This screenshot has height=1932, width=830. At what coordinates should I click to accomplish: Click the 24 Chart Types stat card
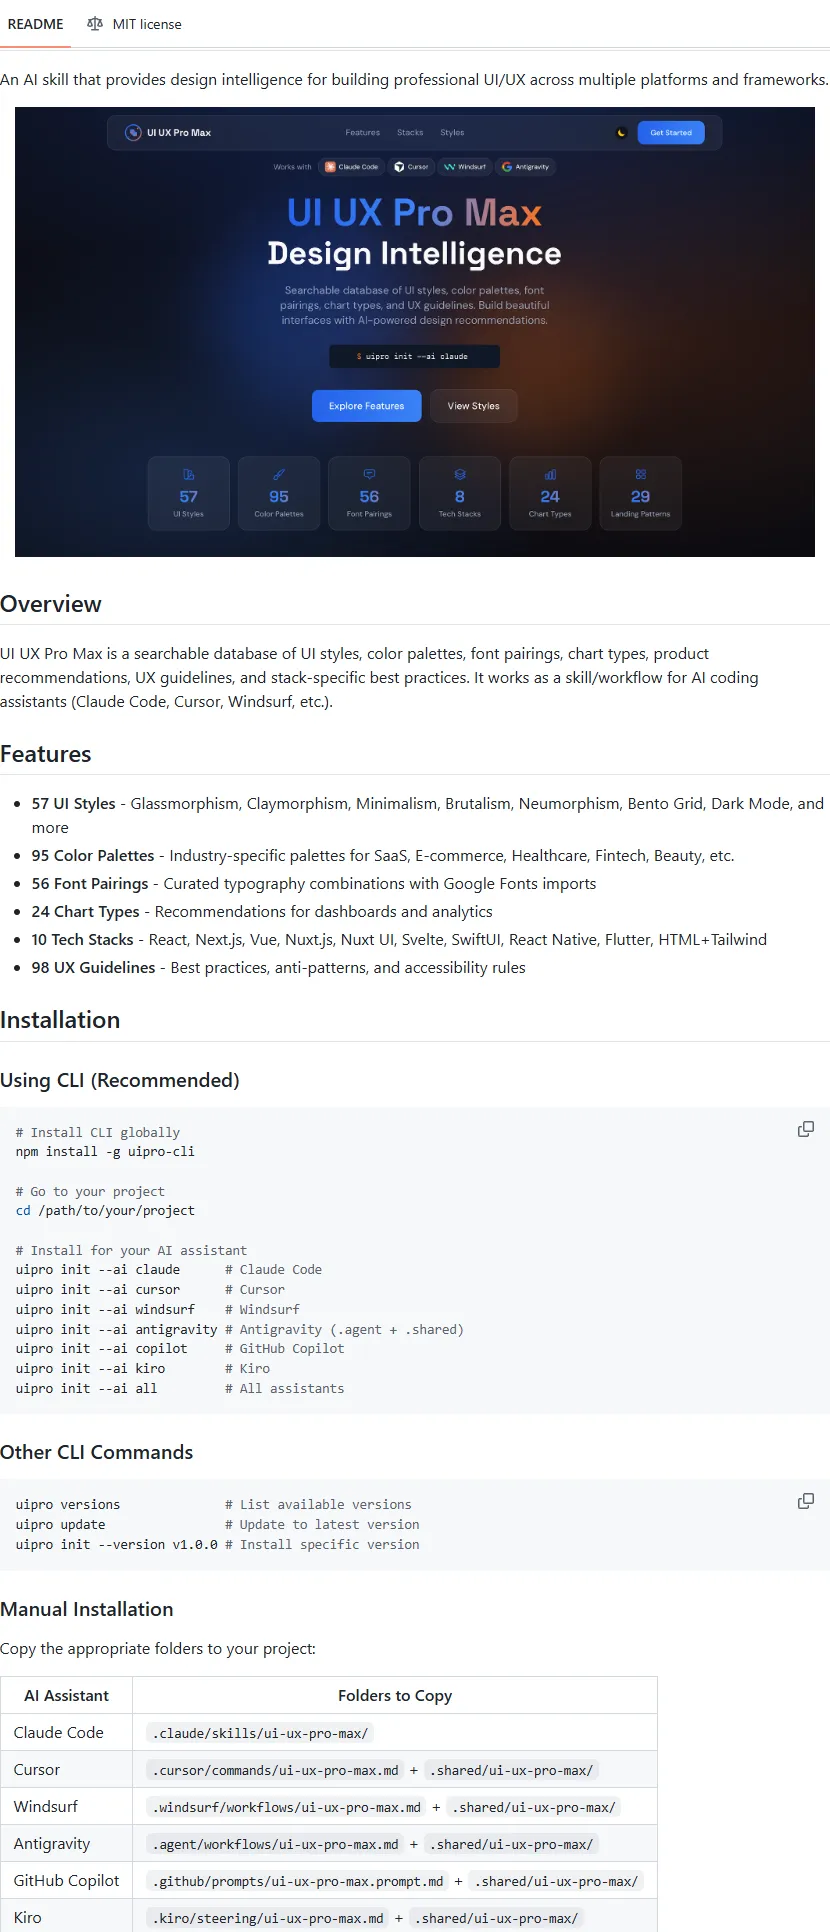click(550, 494)
